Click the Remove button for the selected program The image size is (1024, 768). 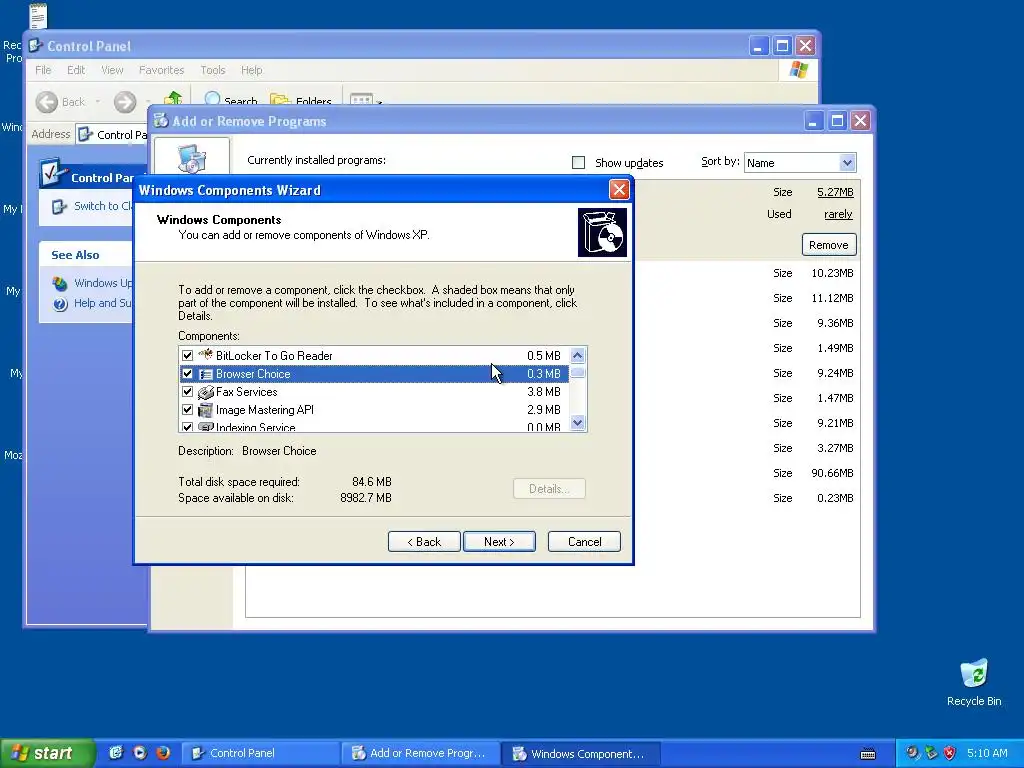(829, 245)
